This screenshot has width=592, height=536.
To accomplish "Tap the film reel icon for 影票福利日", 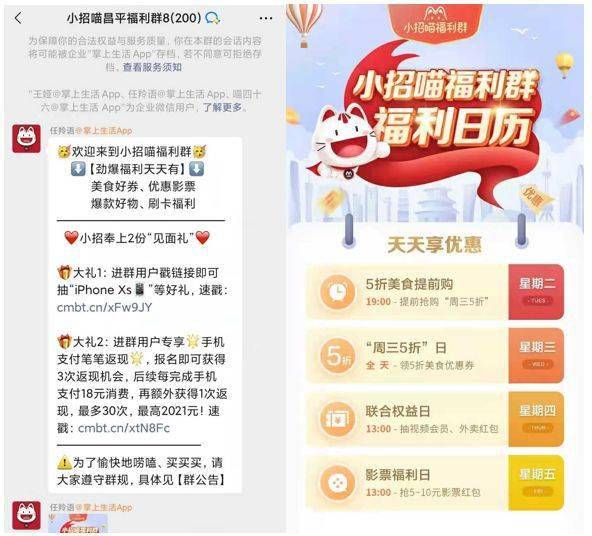I will 337,482.
